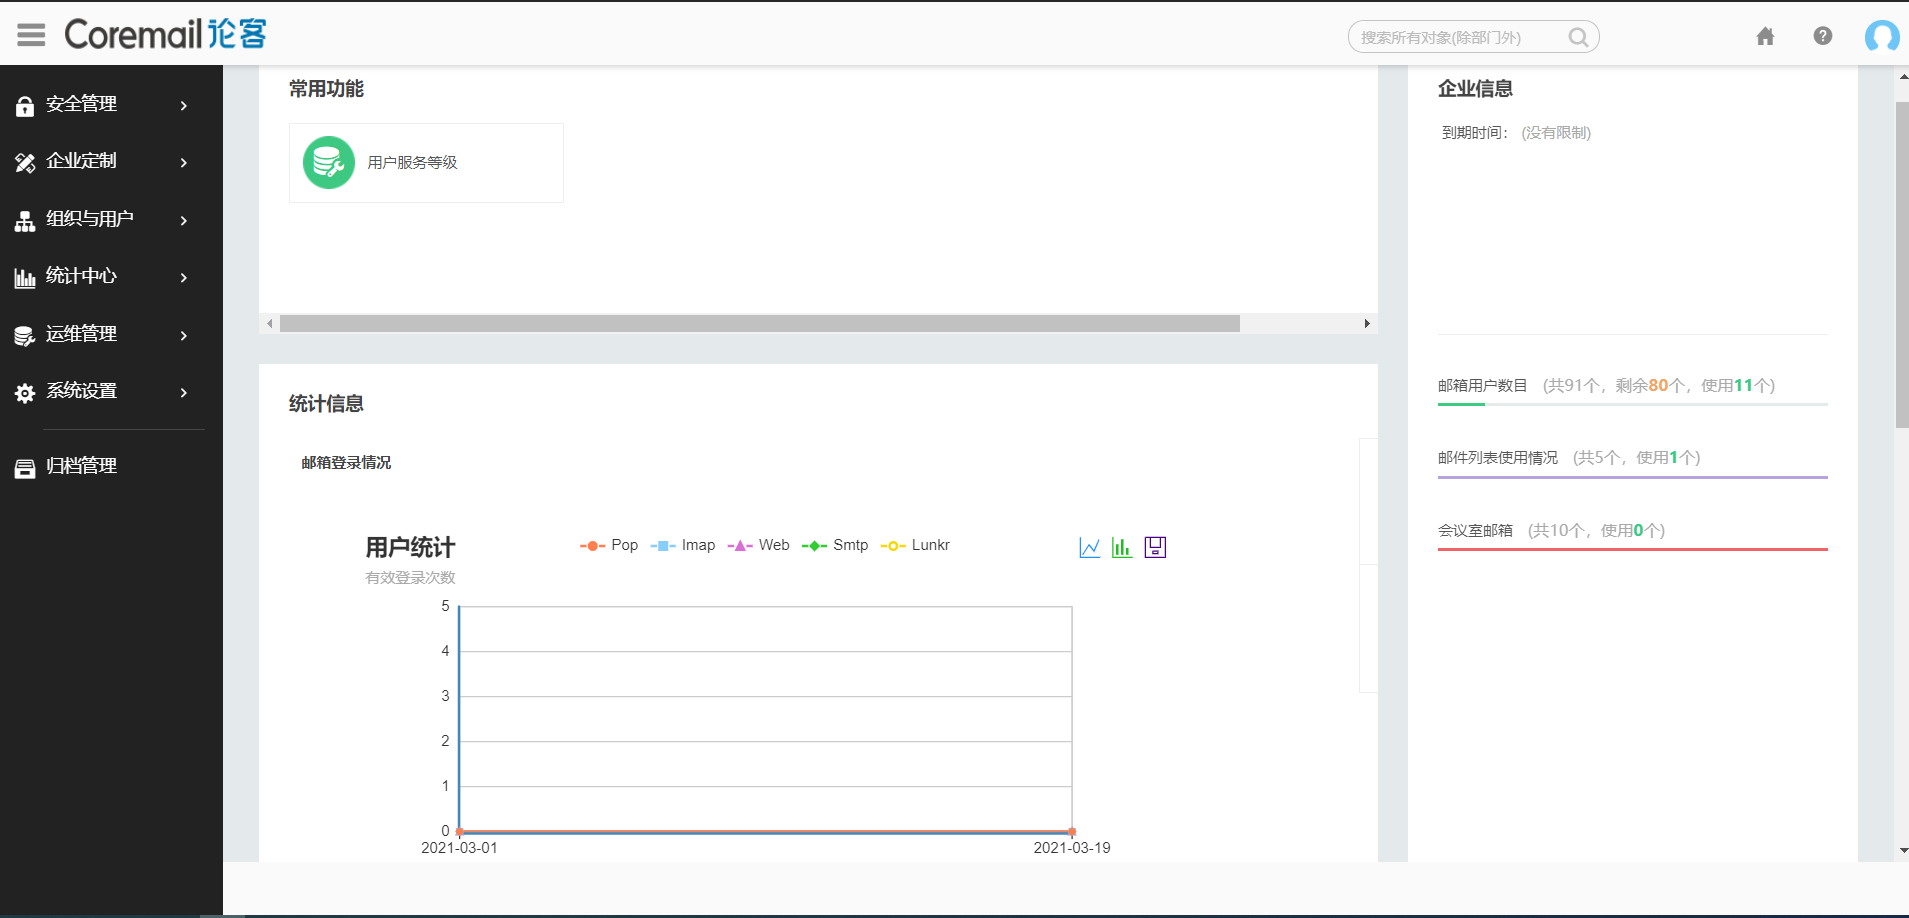Click vertical scrollbar up arrow
Viewport: 1909px width, 918px height.
click(x=1902, y=76)
